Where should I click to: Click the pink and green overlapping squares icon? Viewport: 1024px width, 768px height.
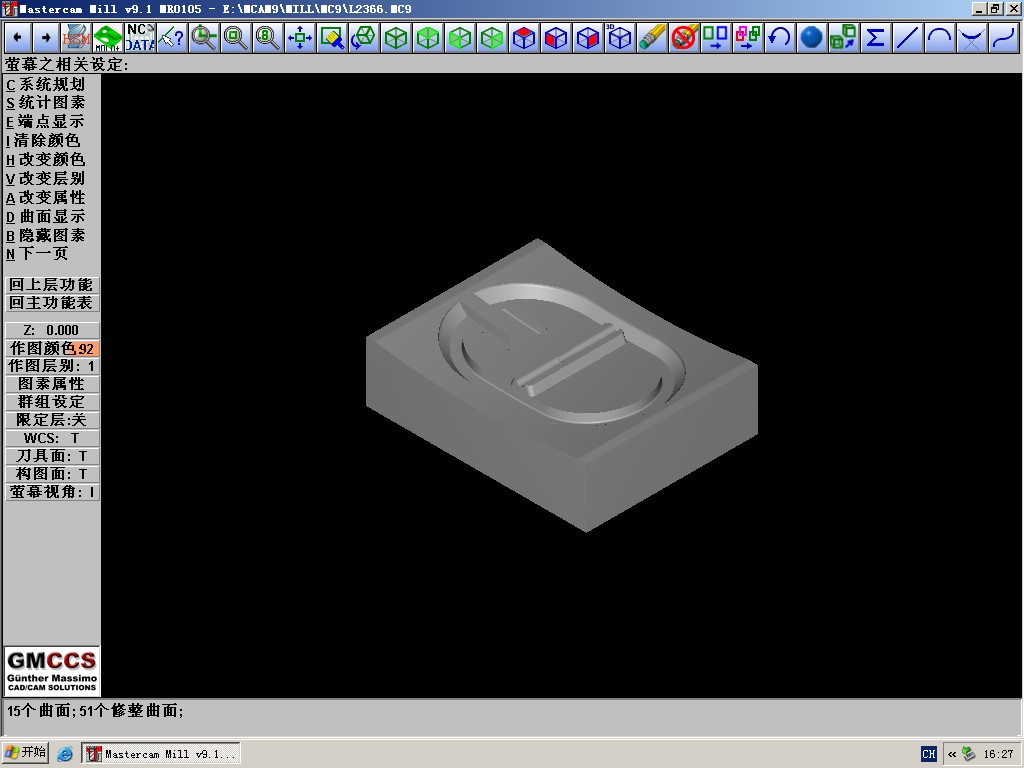click(748, 38)
